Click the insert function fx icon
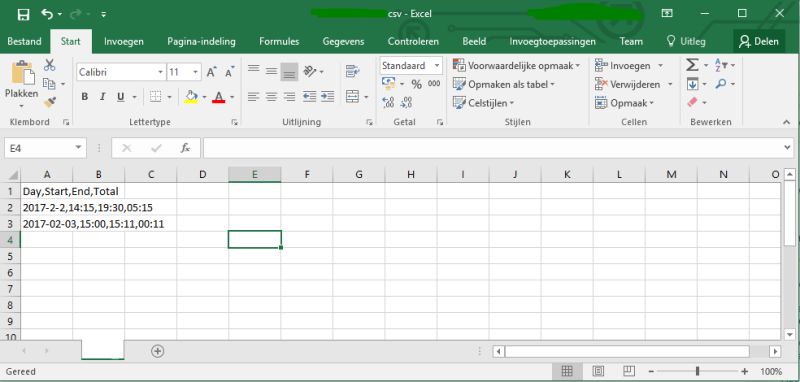Viewport: 800px width, 382px height. (185, 148)
